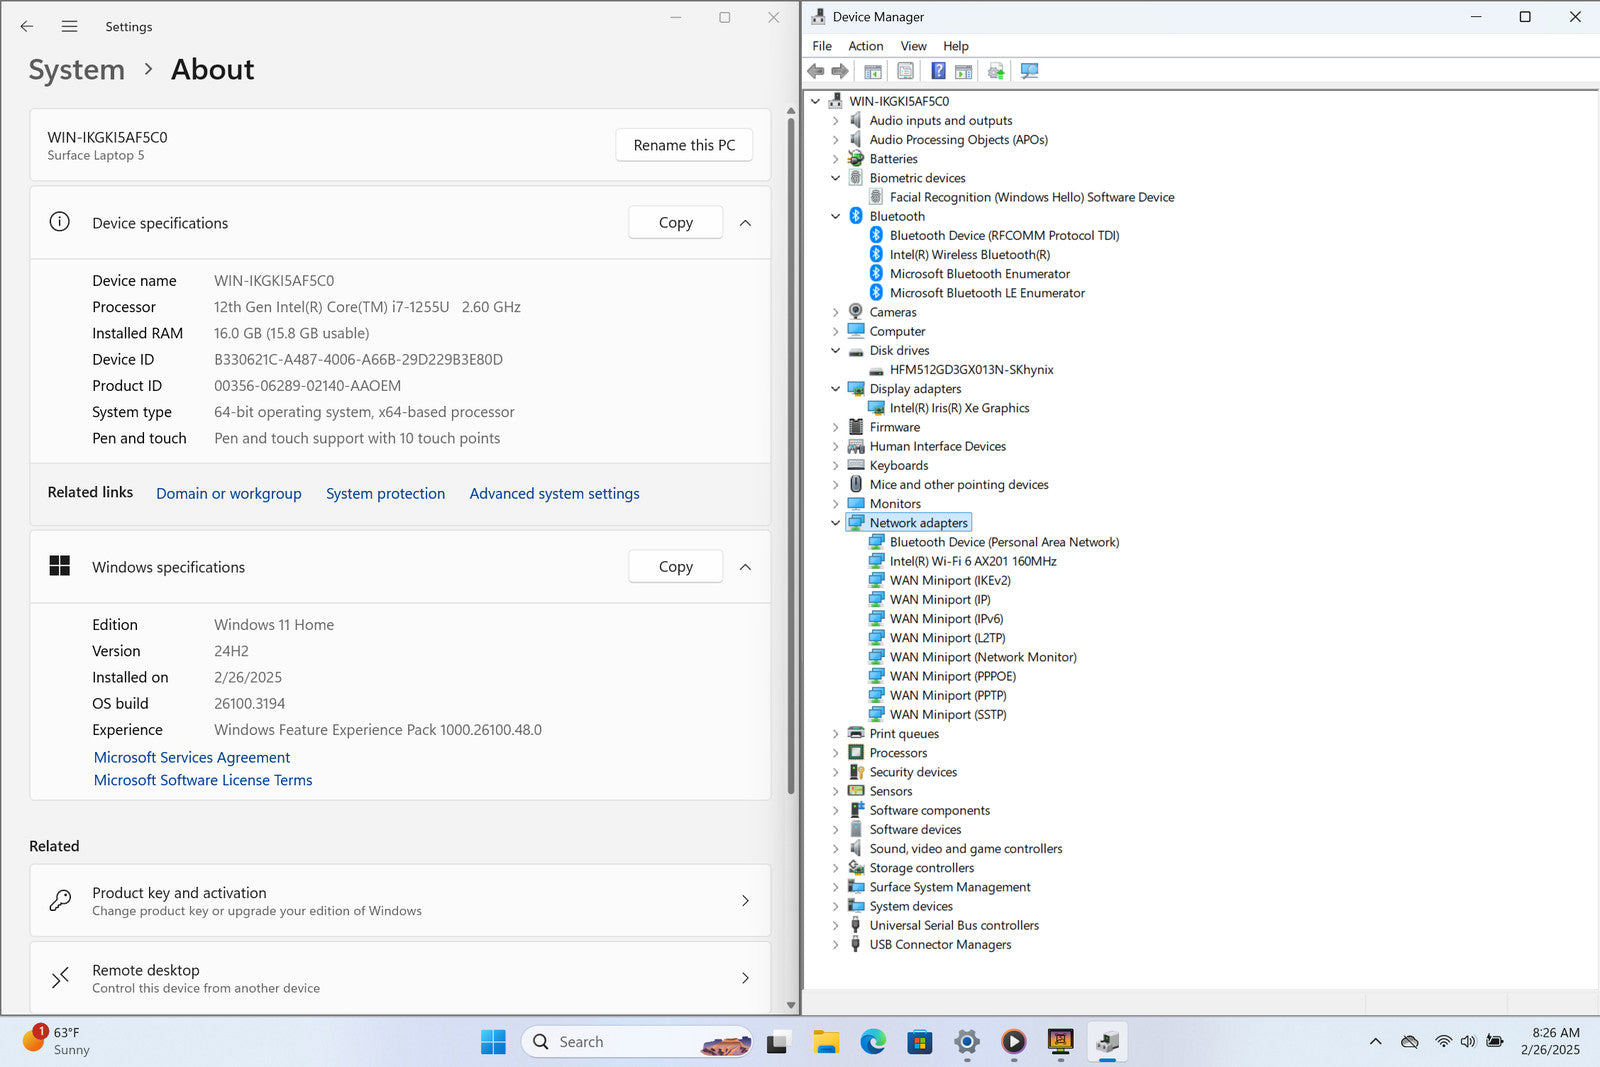Click the Settings back arrow
Image resolution: width=1600 pixels, height=1067 pixels.
click(27, 27)
